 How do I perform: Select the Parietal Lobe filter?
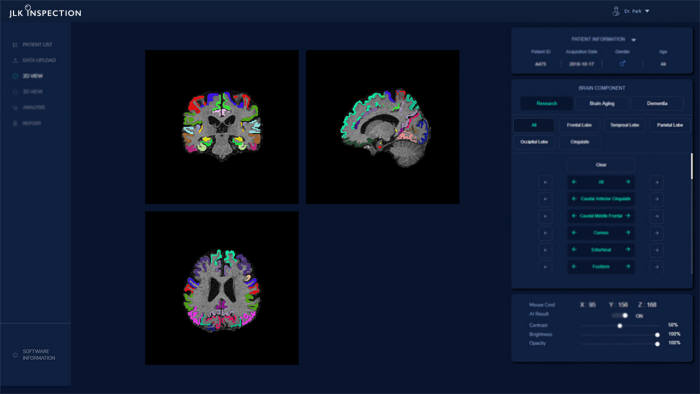pos(670,125)
